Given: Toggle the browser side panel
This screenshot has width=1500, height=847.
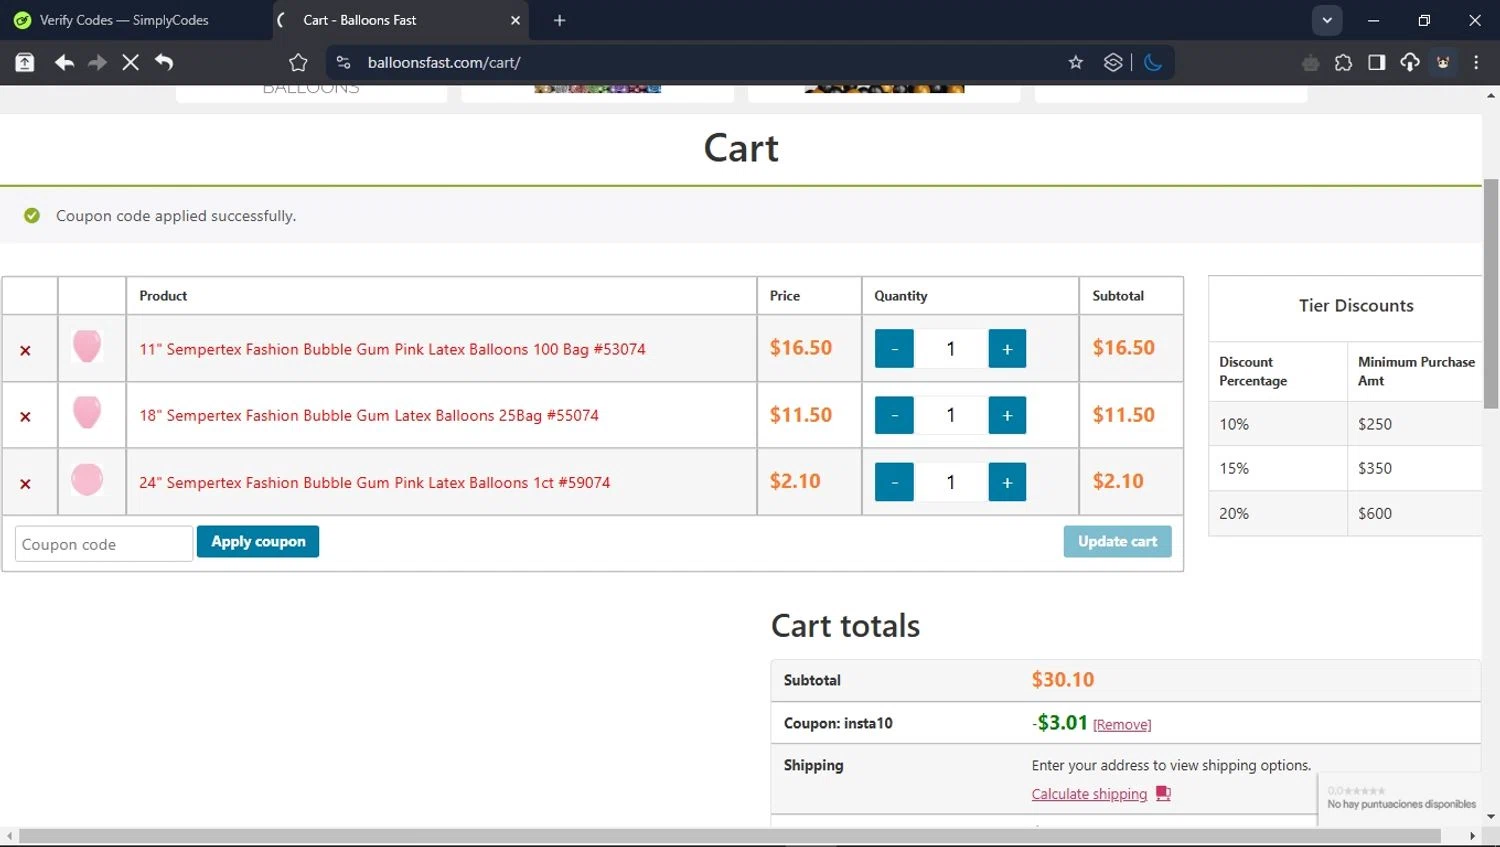Looking at the screenshot, I should coord(1377,63).
